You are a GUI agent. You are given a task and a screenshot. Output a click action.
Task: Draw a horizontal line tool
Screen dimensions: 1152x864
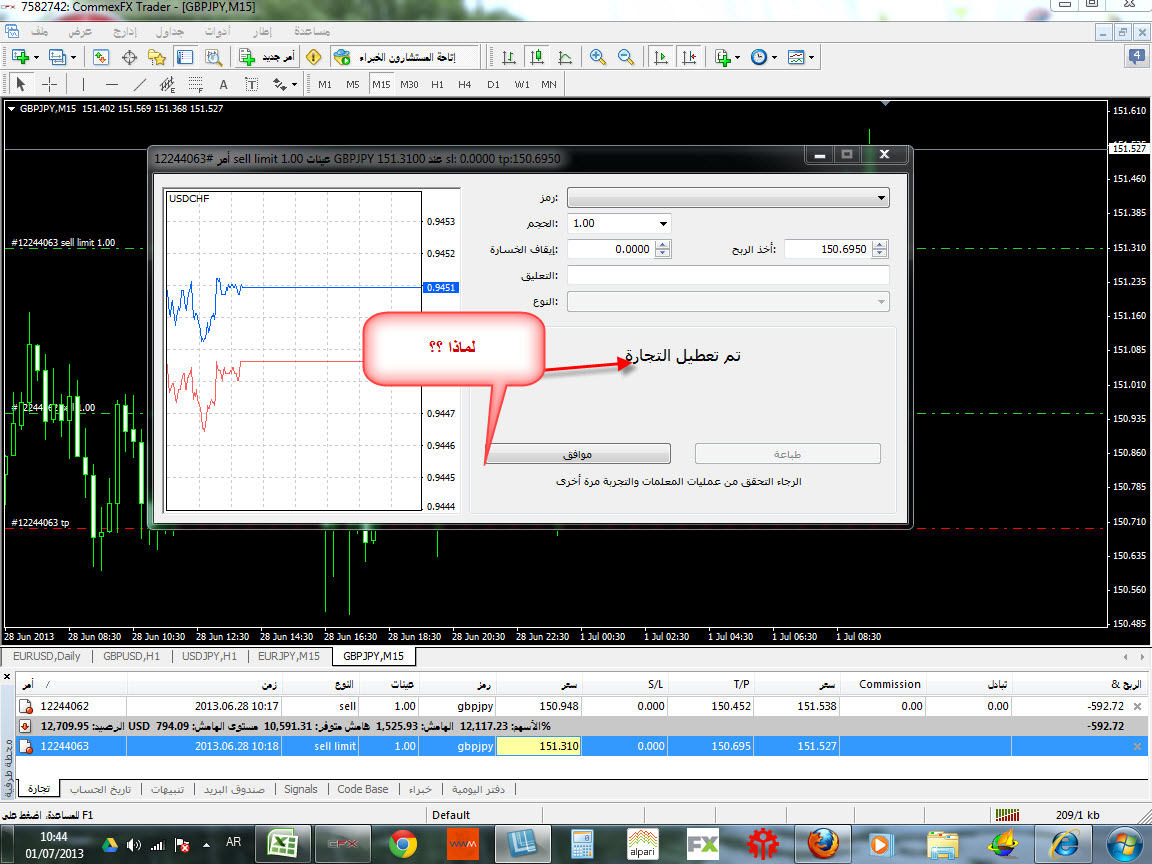click(x=111, y=84)
